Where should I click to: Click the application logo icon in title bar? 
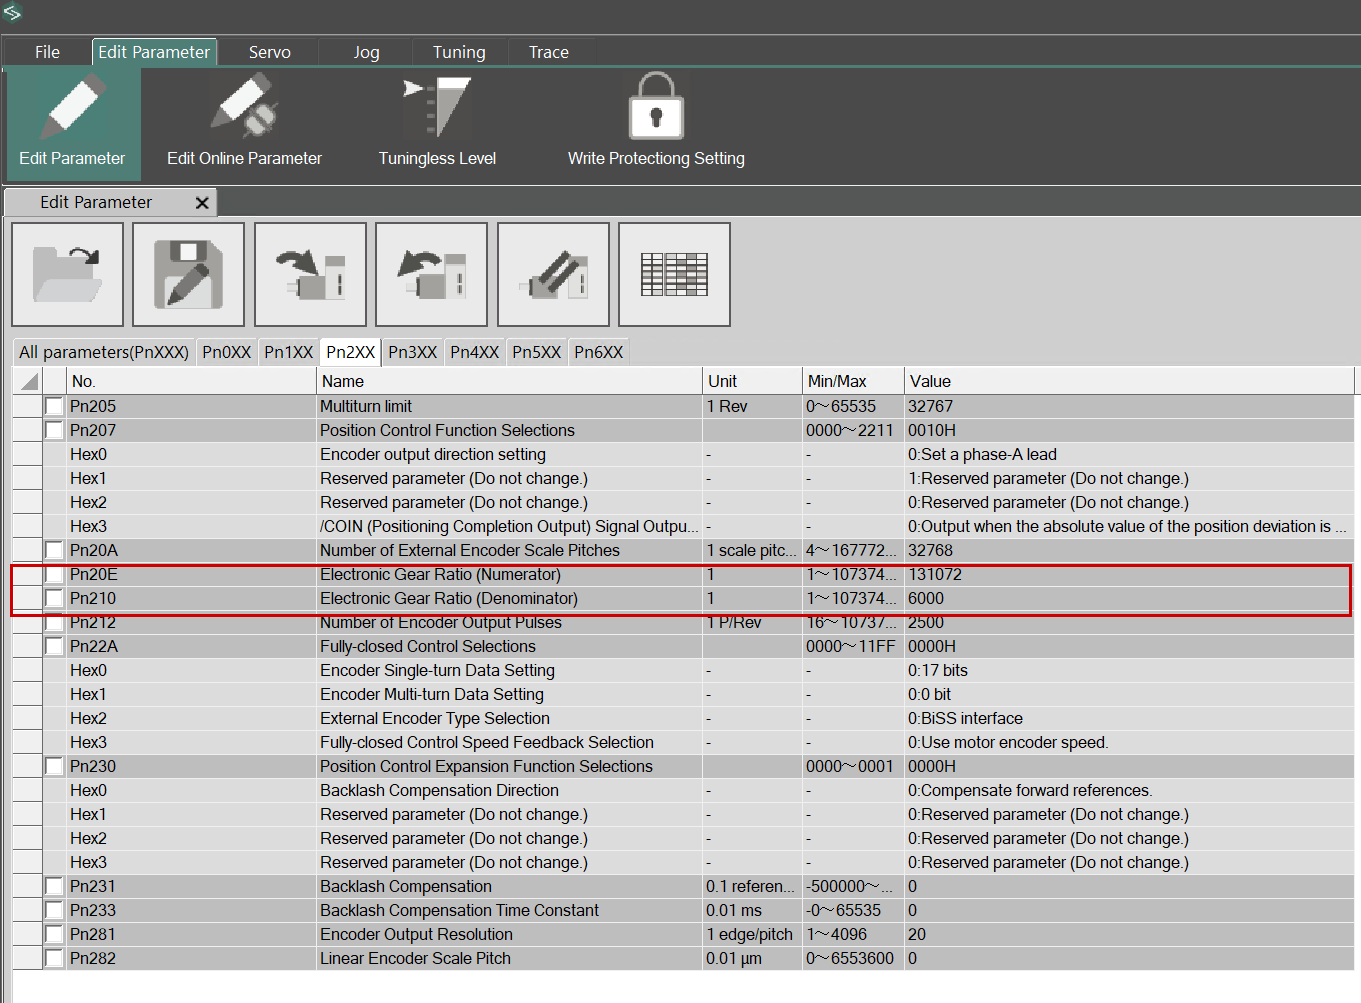pos(12,13)
